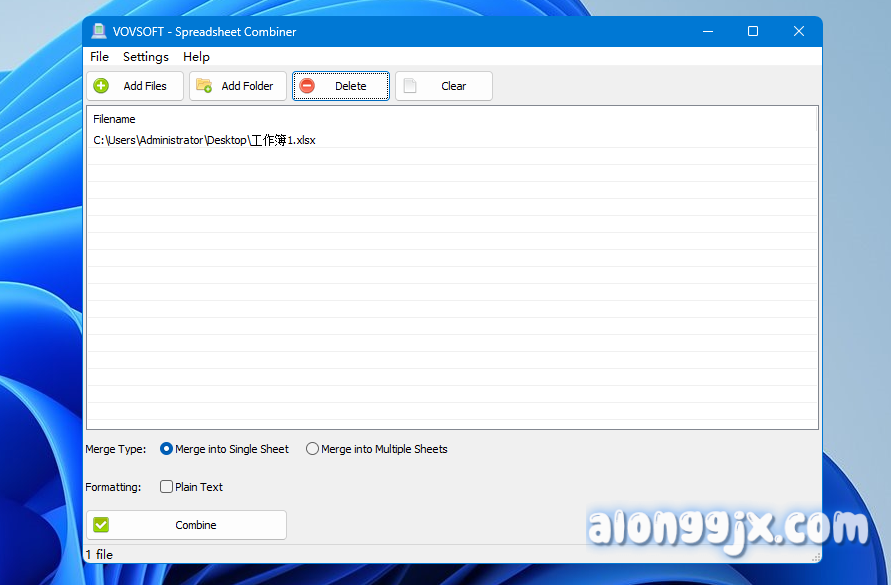Open the Add Folder dialog
891x585 pixels.
pyautogui.click(x=238, y=86)
